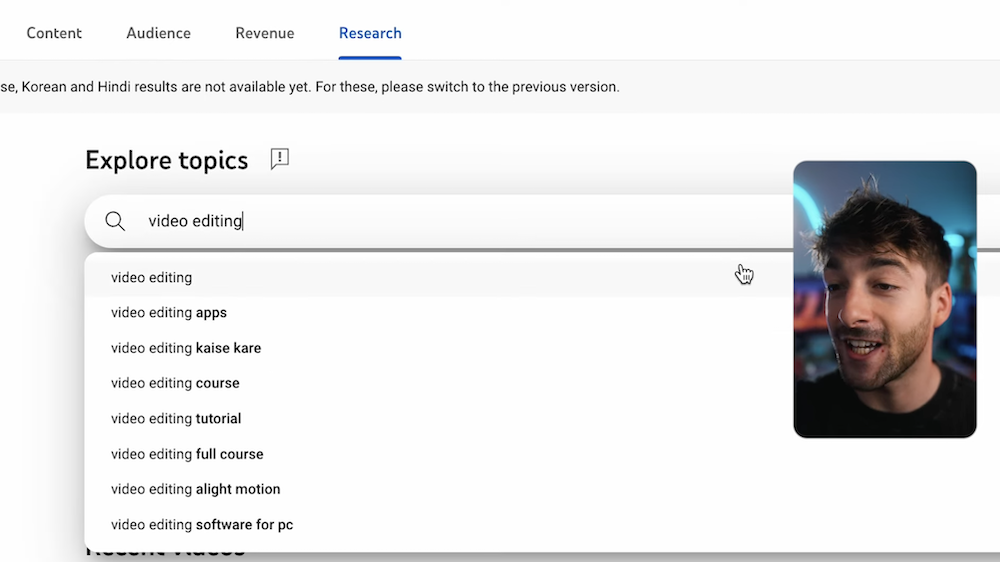Focus the Explore topics search field
This screenshot has height=562, width=1000.
point(446,221)
